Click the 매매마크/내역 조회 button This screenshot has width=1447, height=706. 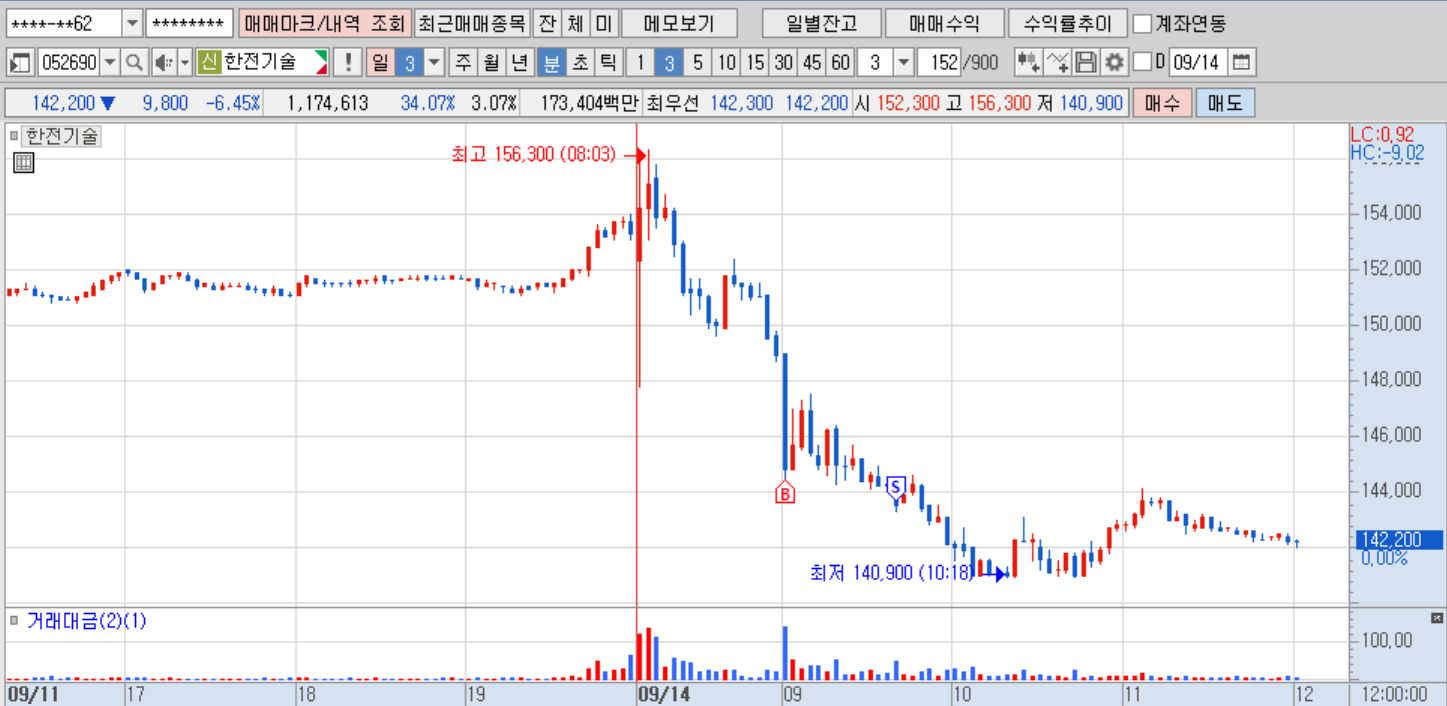[324, 23]
